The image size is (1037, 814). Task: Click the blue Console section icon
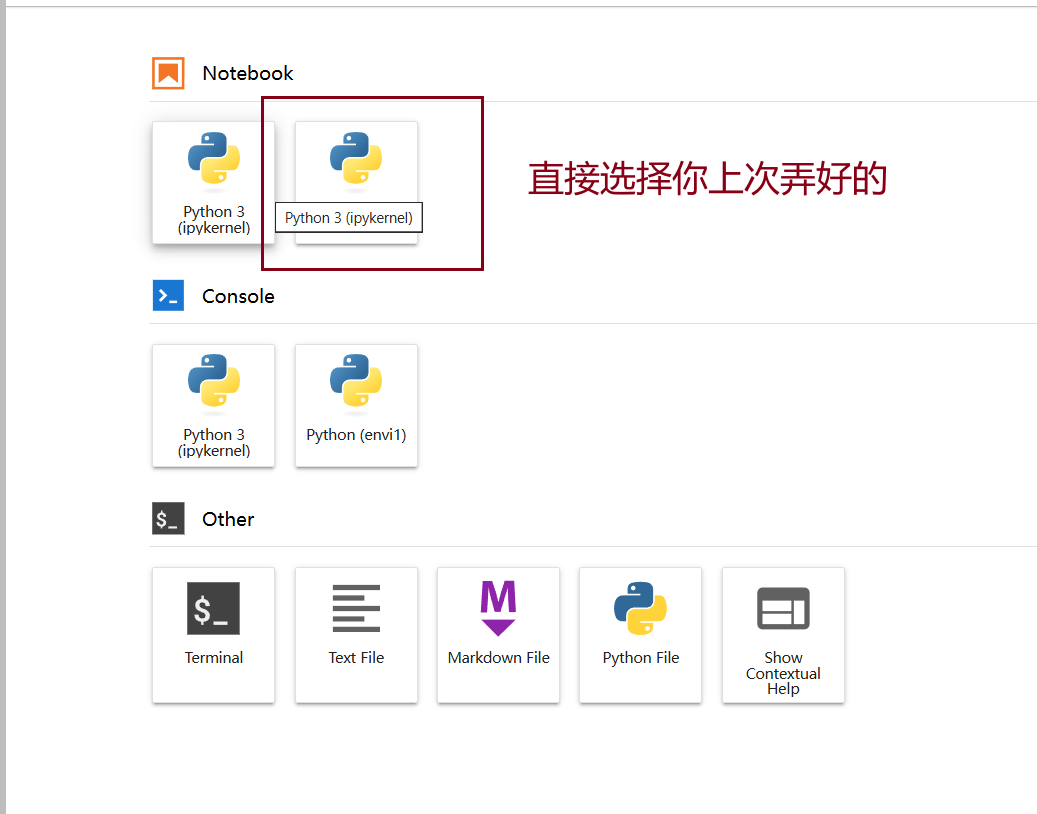168,296
